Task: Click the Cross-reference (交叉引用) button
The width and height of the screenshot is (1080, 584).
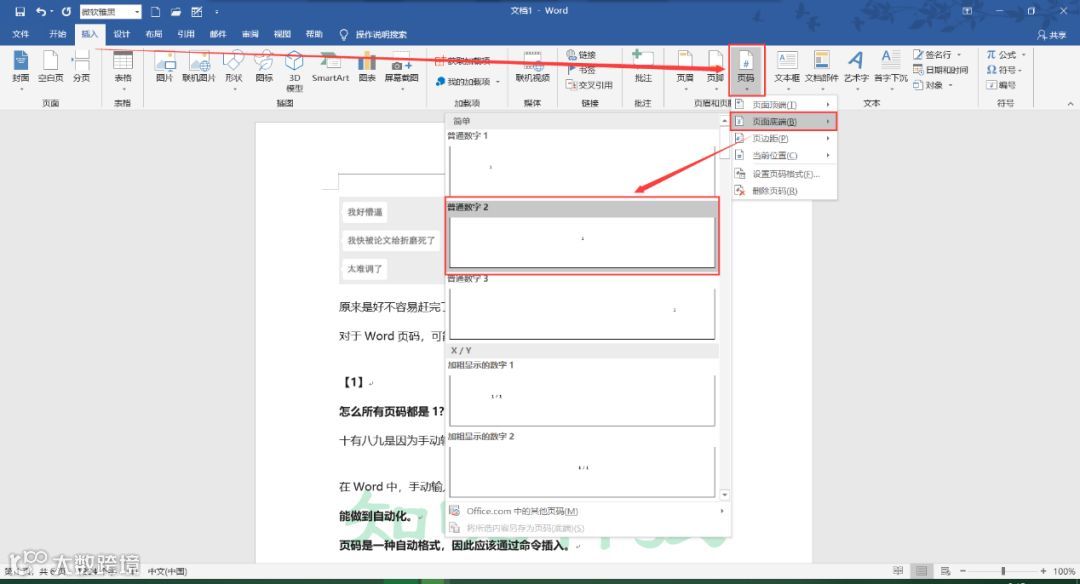Action: 589,85
